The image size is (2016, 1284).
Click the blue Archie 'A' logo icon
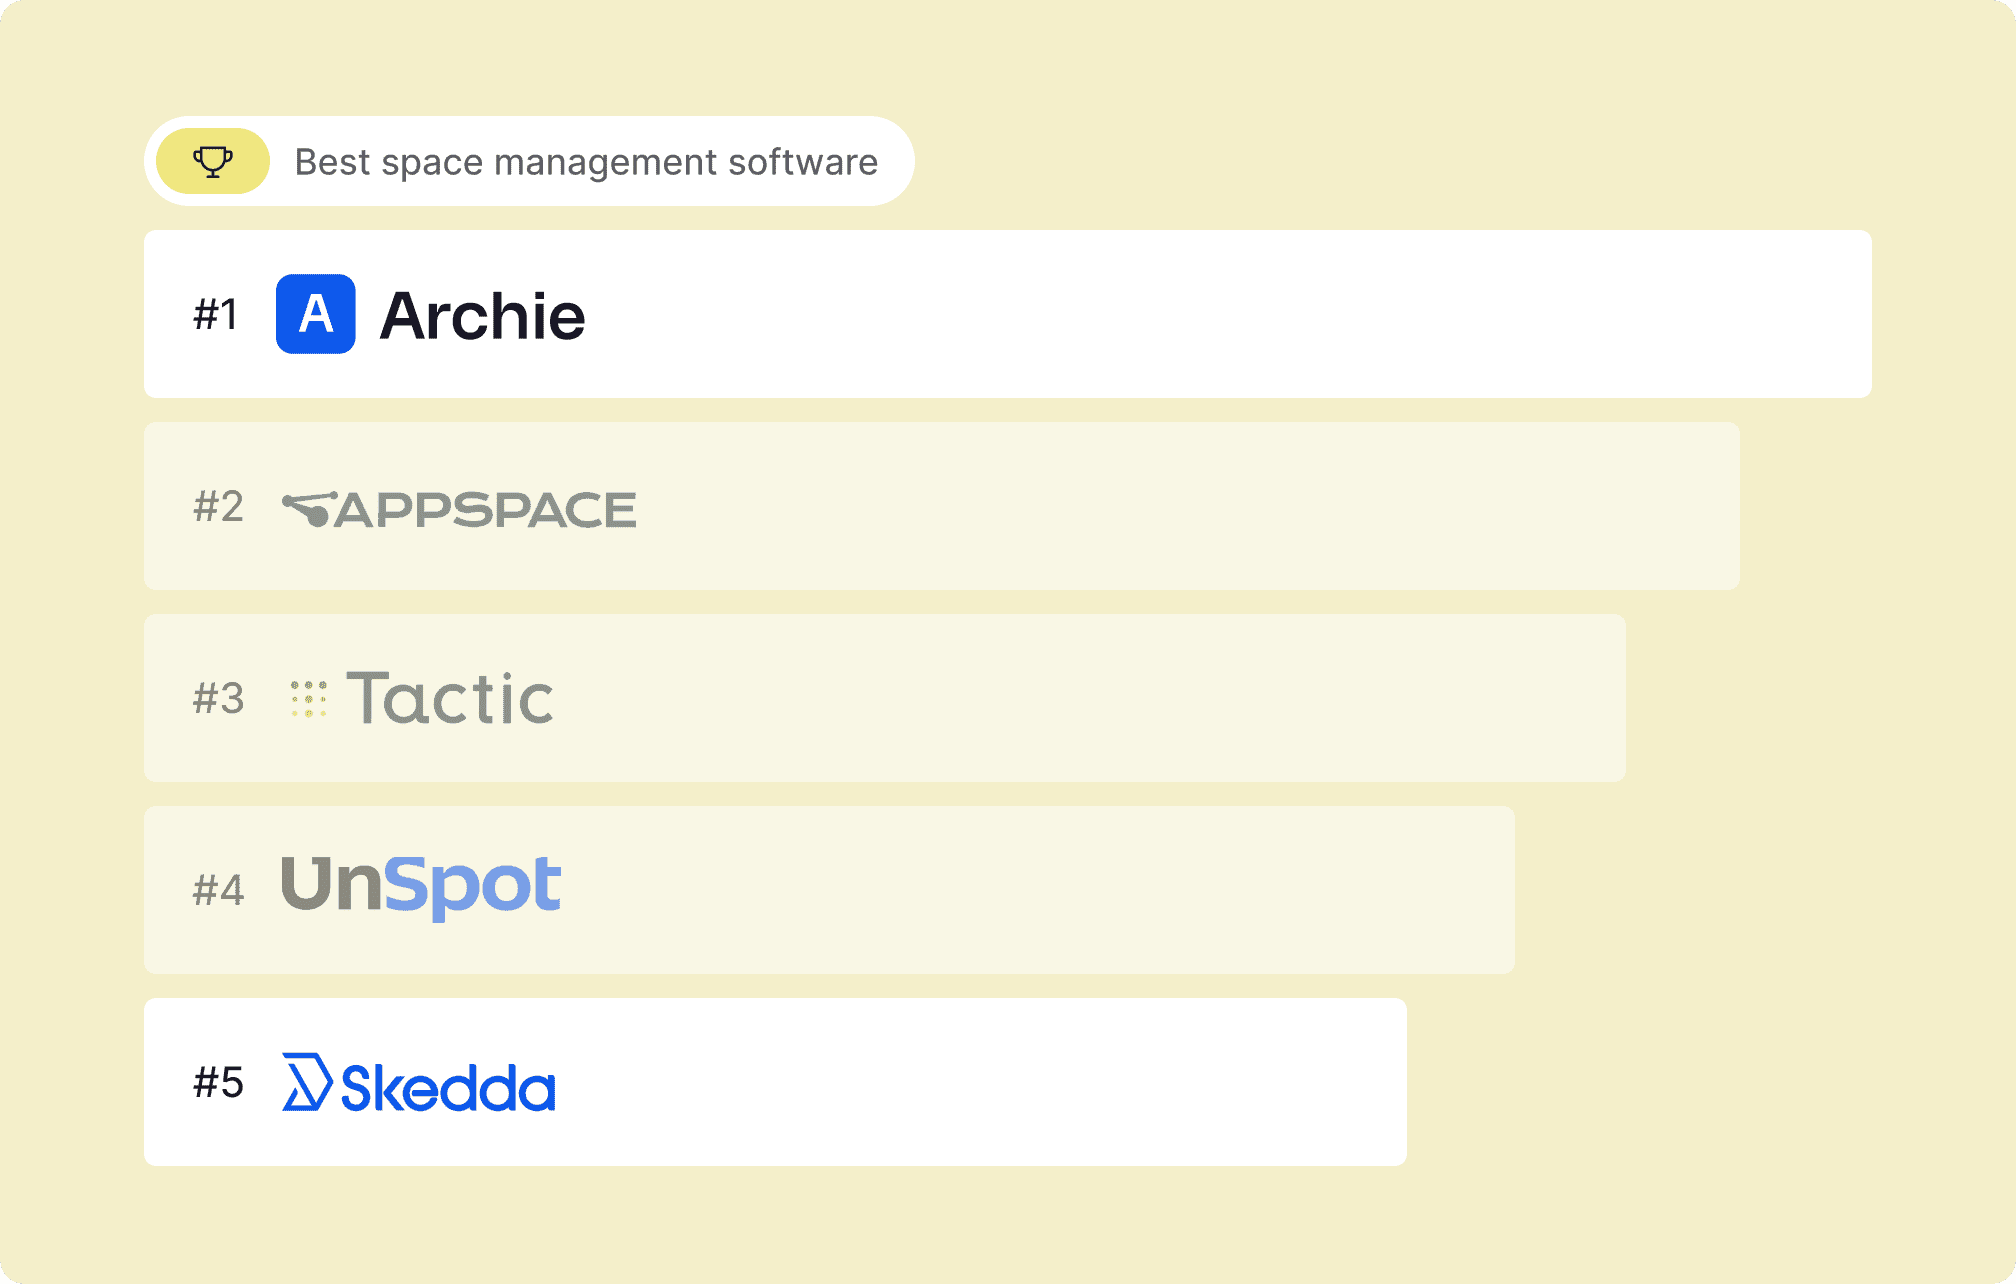coord(316,314)
